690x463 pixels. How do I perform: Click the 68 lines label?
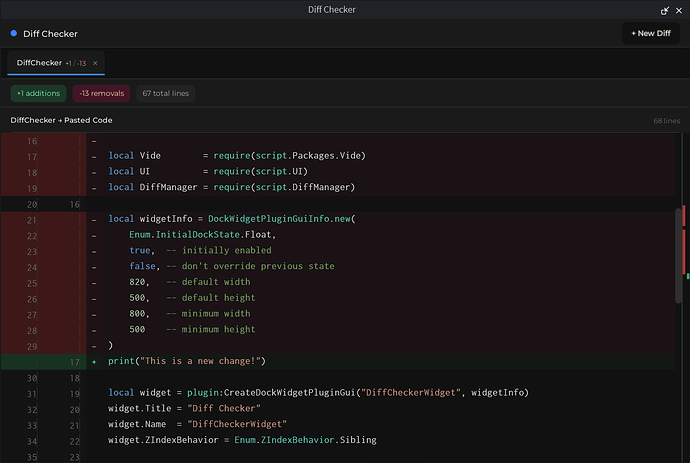[x=666, y=121]
